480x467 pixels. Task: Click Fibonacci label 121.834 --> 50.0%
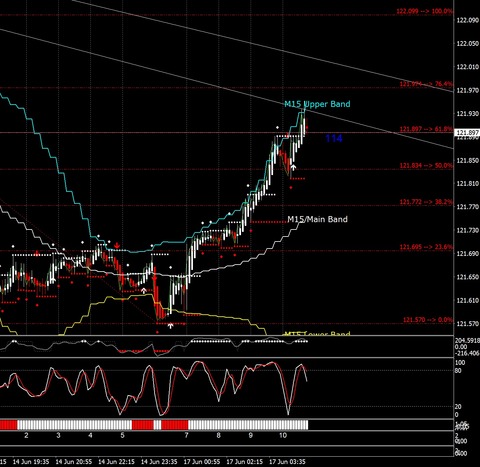click(x=426, y=165)
